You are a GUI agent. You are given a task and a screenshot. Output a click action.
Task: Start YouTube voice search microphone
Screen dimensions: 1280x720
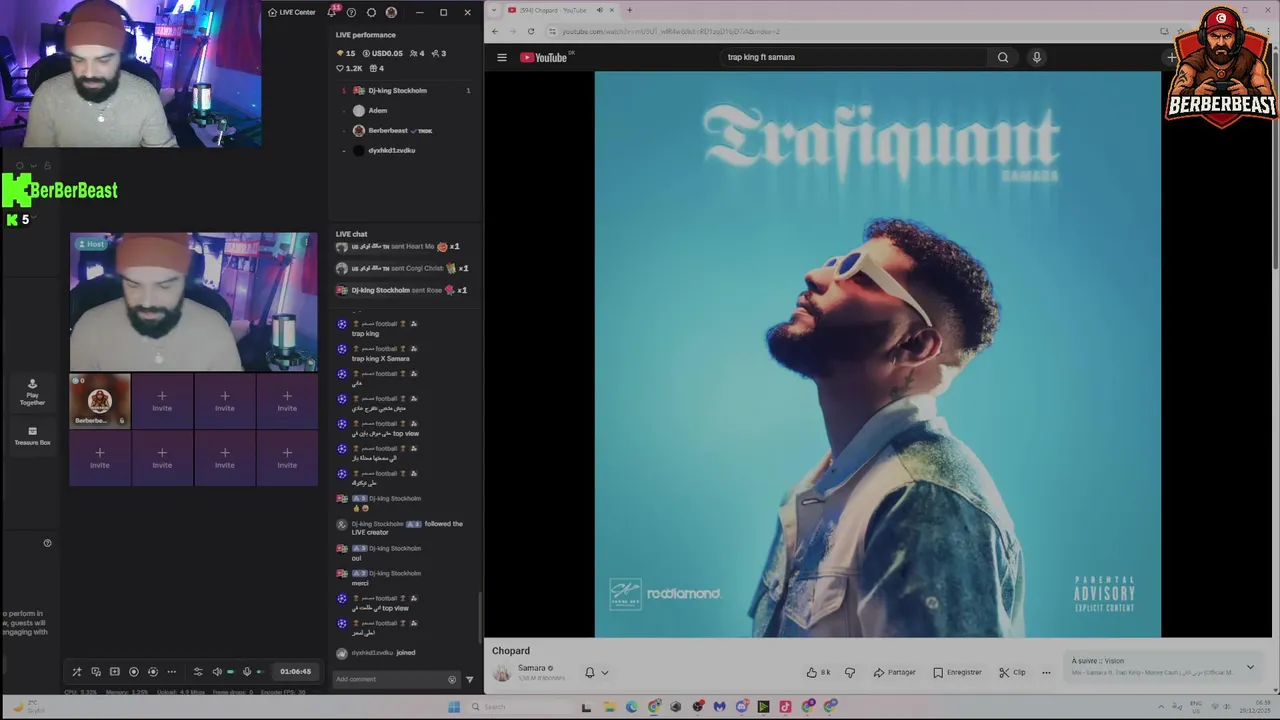(1037, 57)
